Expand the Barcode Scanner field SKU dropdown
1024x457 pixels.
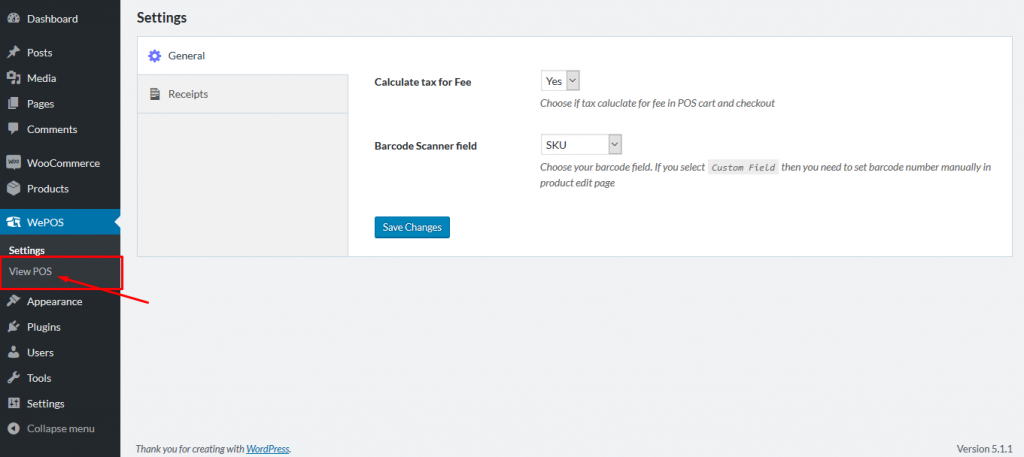(581, 144)
